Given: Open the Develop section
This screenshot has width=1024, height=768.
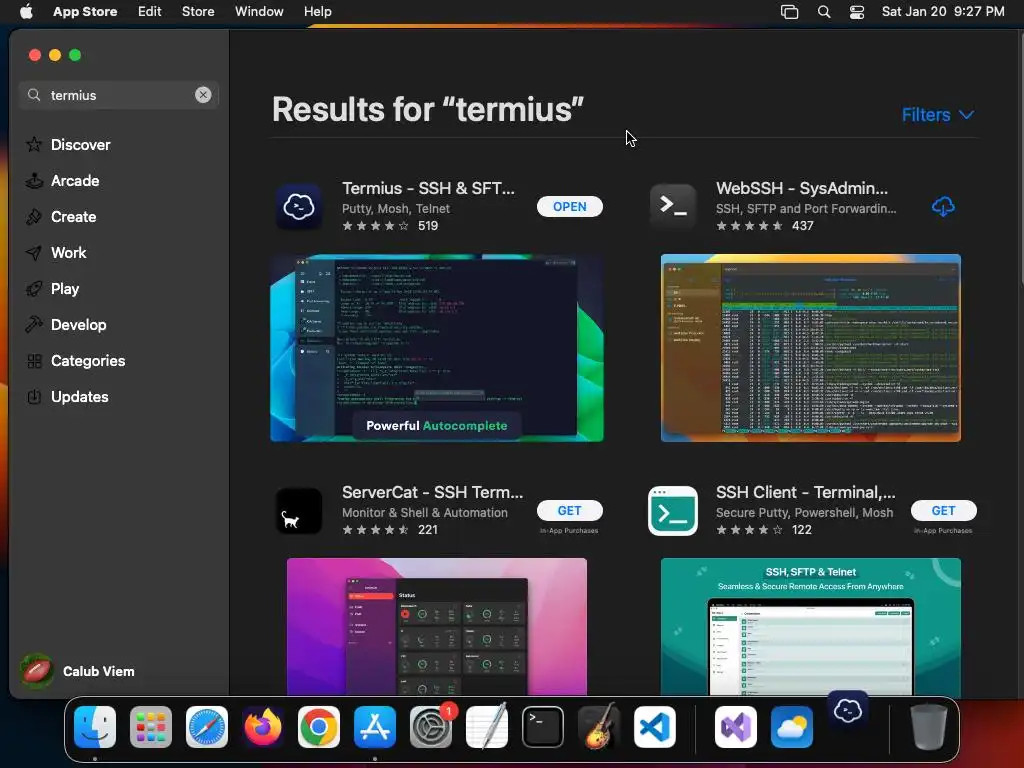Looking at the screenshot, I should (x=78, y=325).
